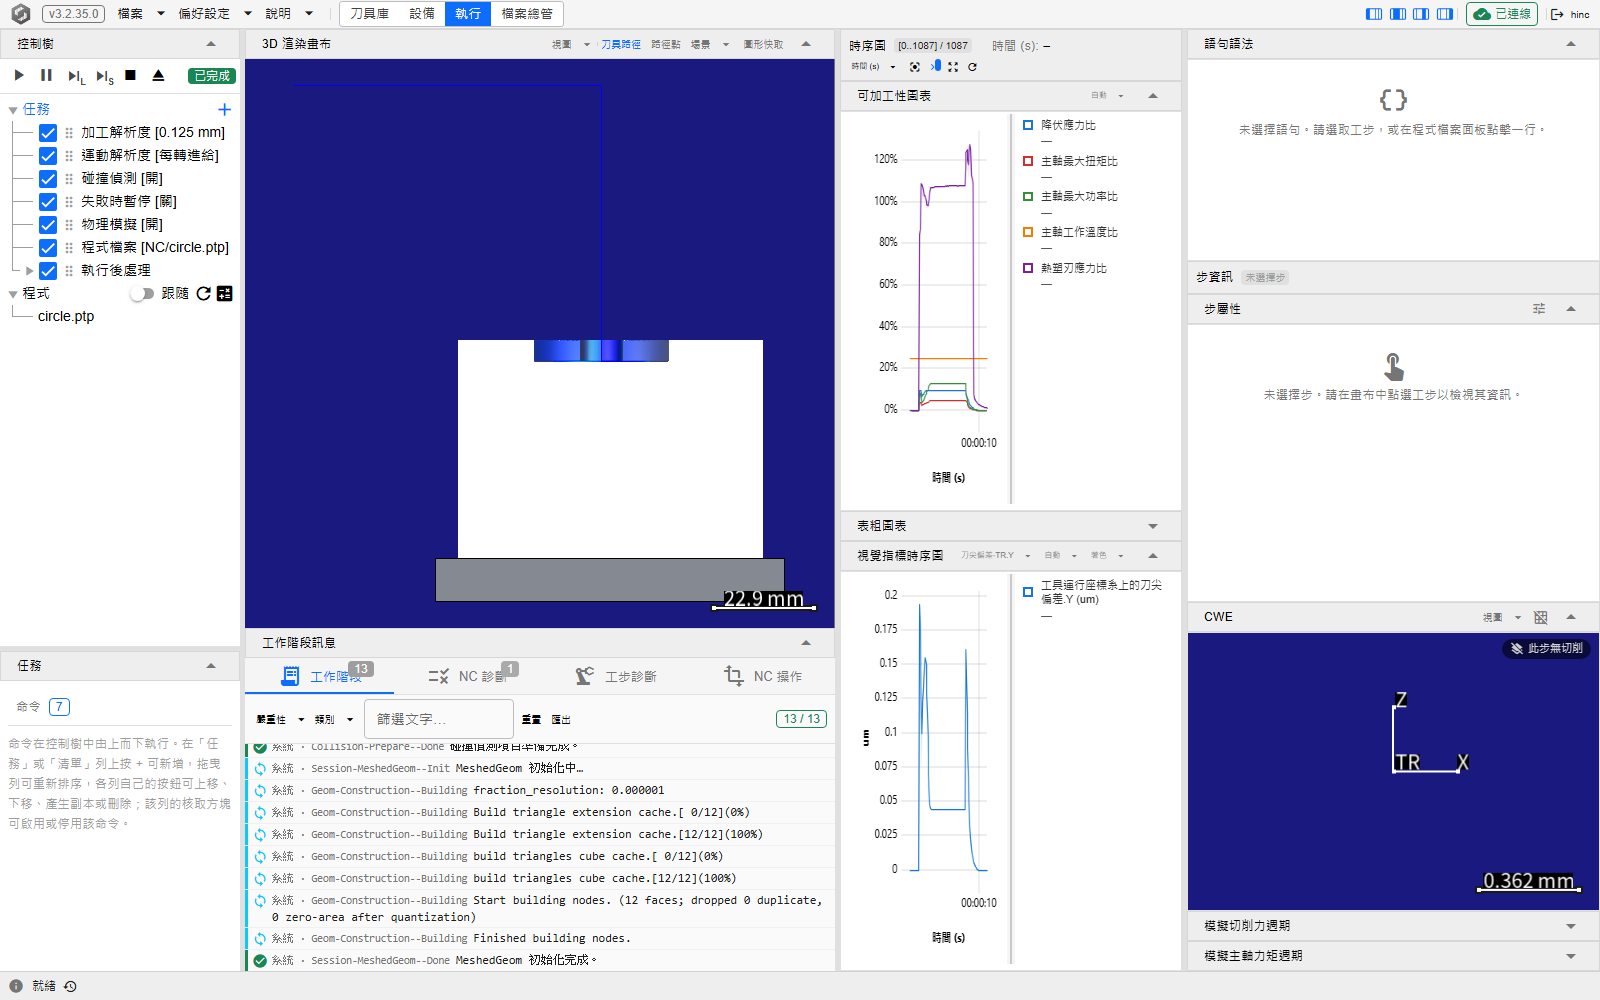Open the 偏好設定 menu

pyautogui.click(x=214, y=14)
